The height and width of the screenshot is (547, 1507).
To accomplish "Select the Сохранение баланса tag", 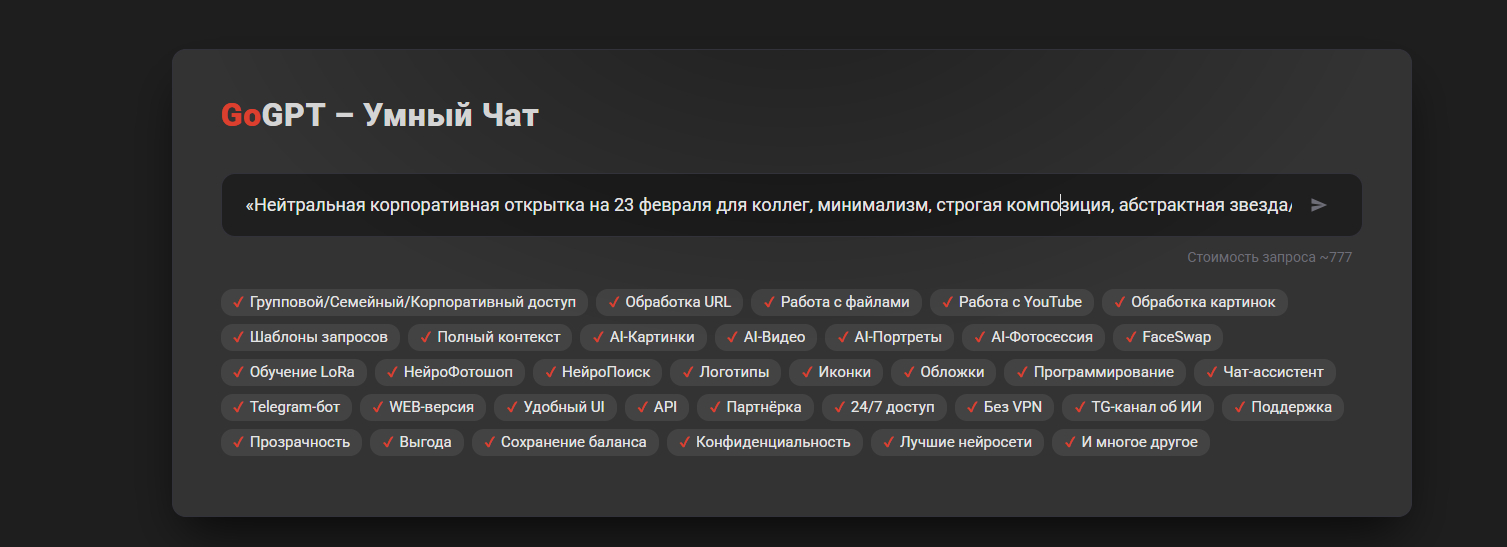I will pyautogui.click(x=565, y=442).
